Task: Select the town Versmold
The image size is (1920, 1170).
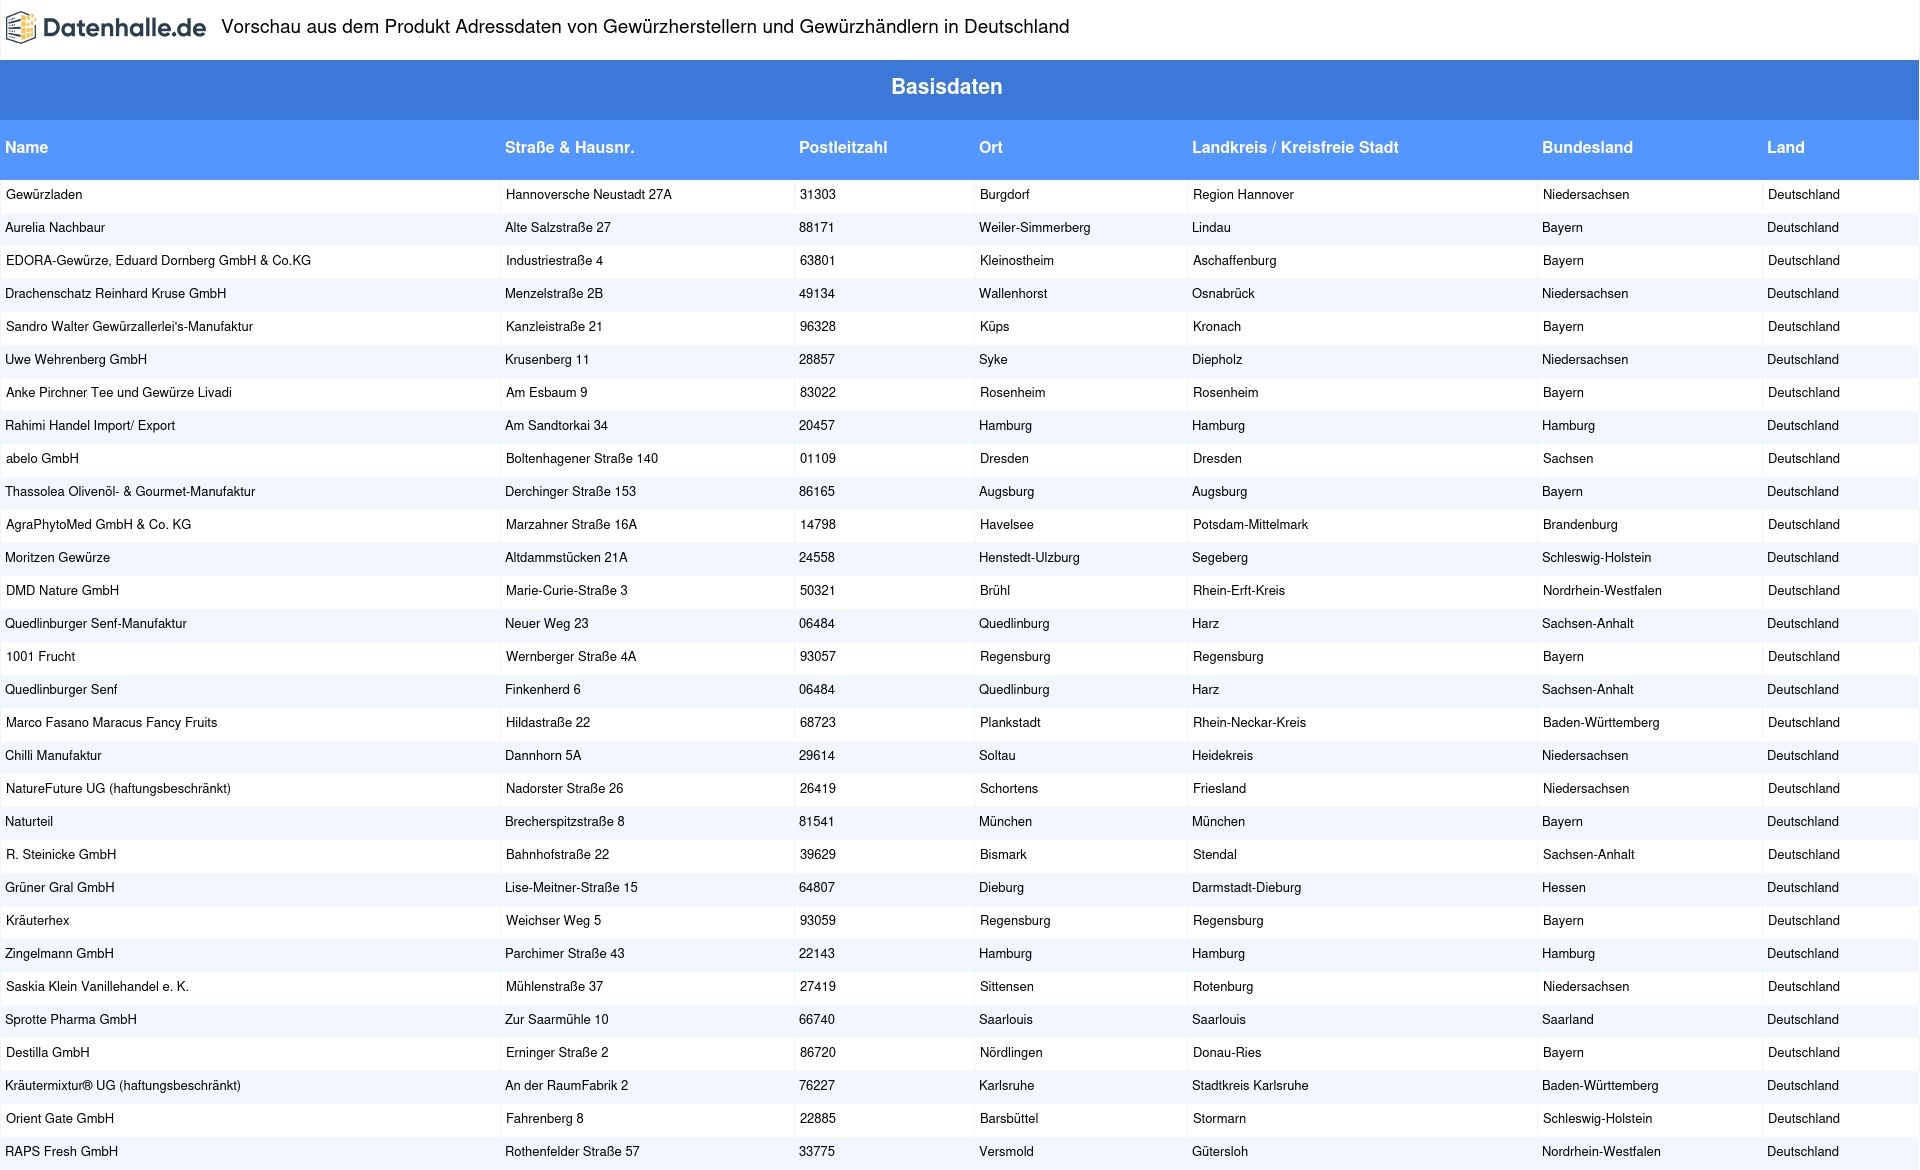Action: click(x=1006, y=1152)
